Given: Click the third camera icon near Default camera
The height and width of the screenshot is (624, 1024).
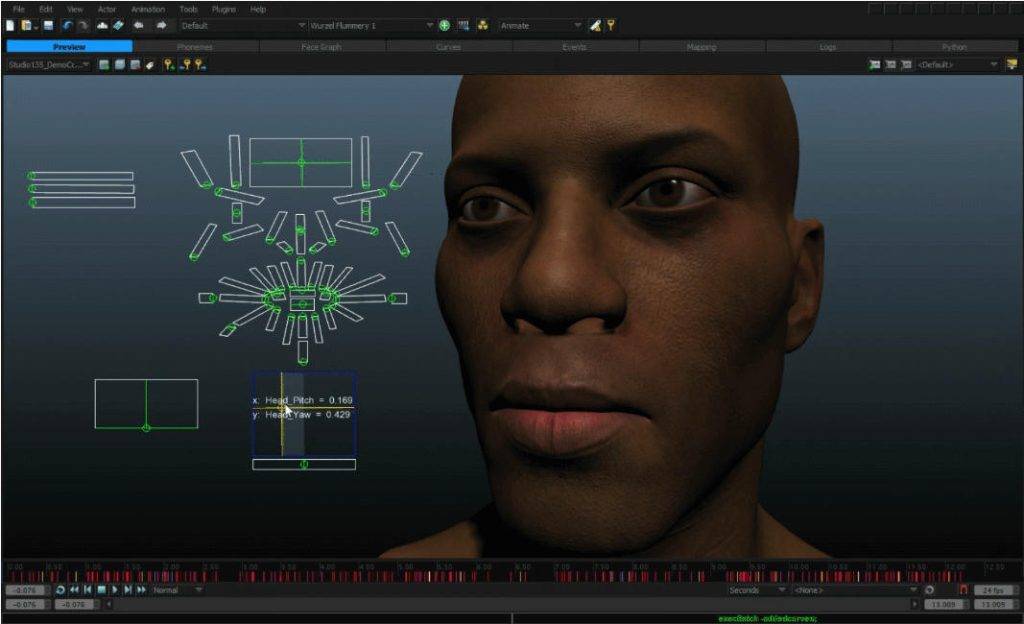Looking at the screenshot, I should click(906, 65).
